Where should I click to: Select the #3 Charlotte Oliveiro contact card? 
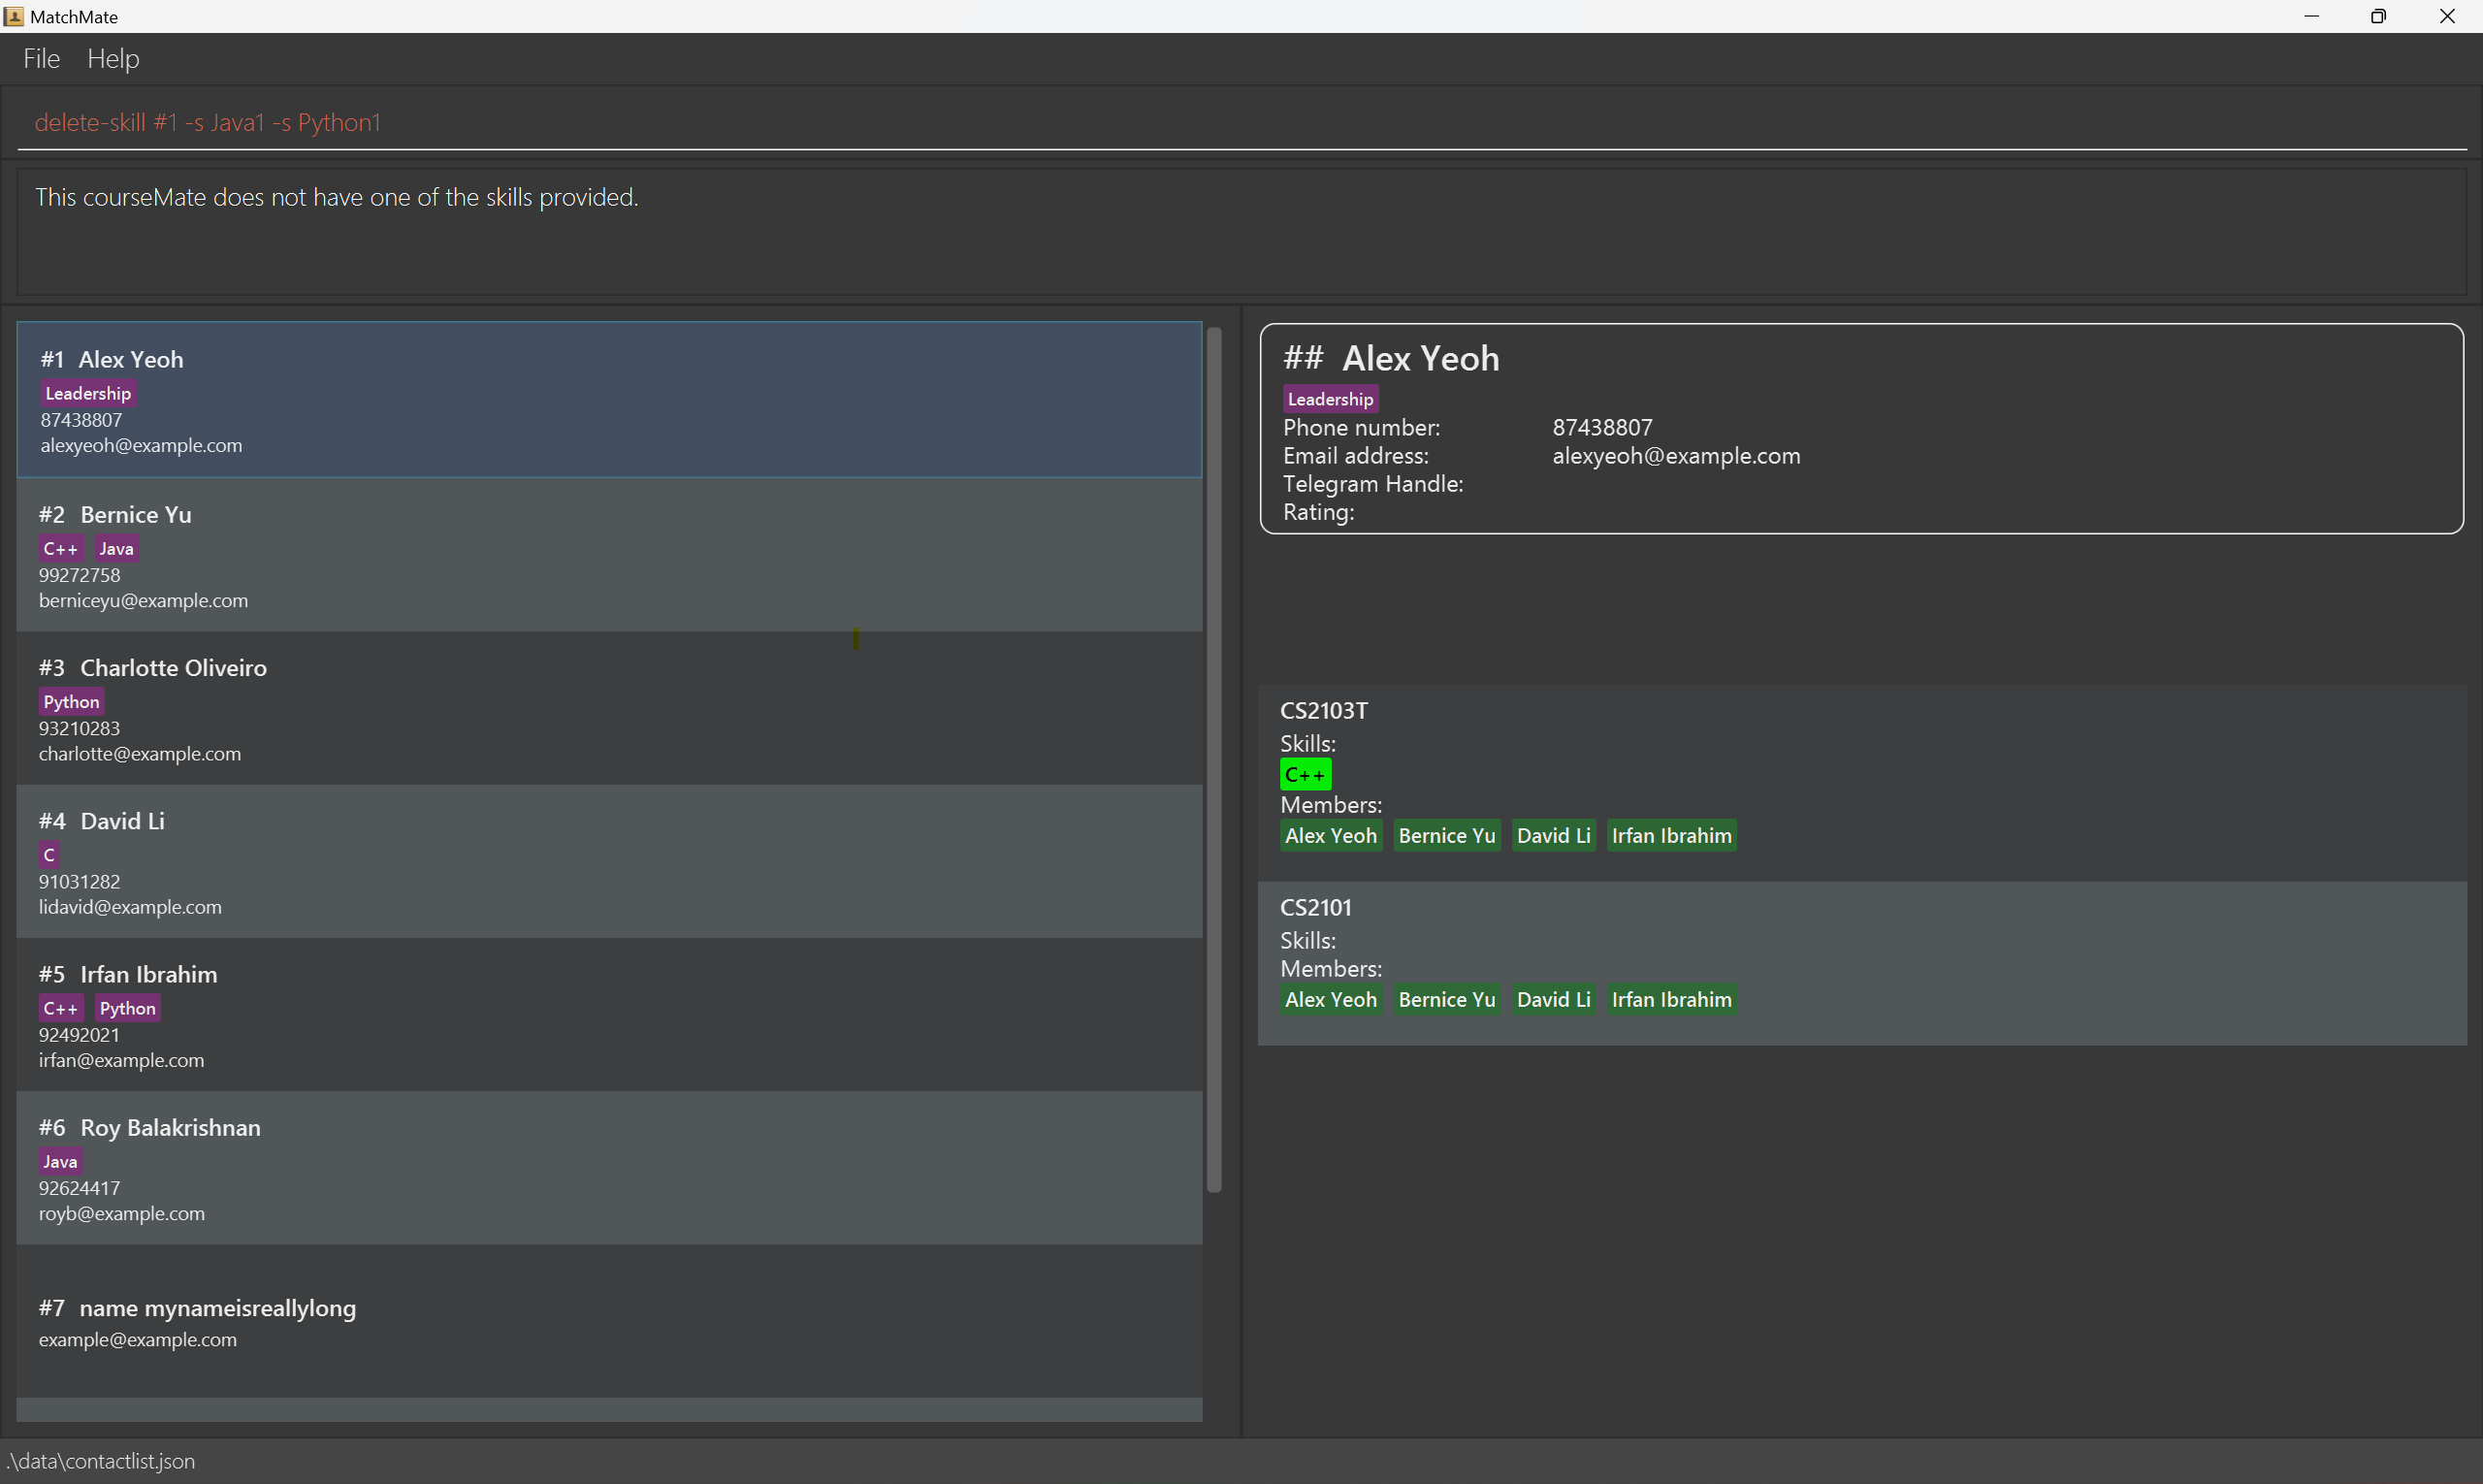tap(609, 707)
